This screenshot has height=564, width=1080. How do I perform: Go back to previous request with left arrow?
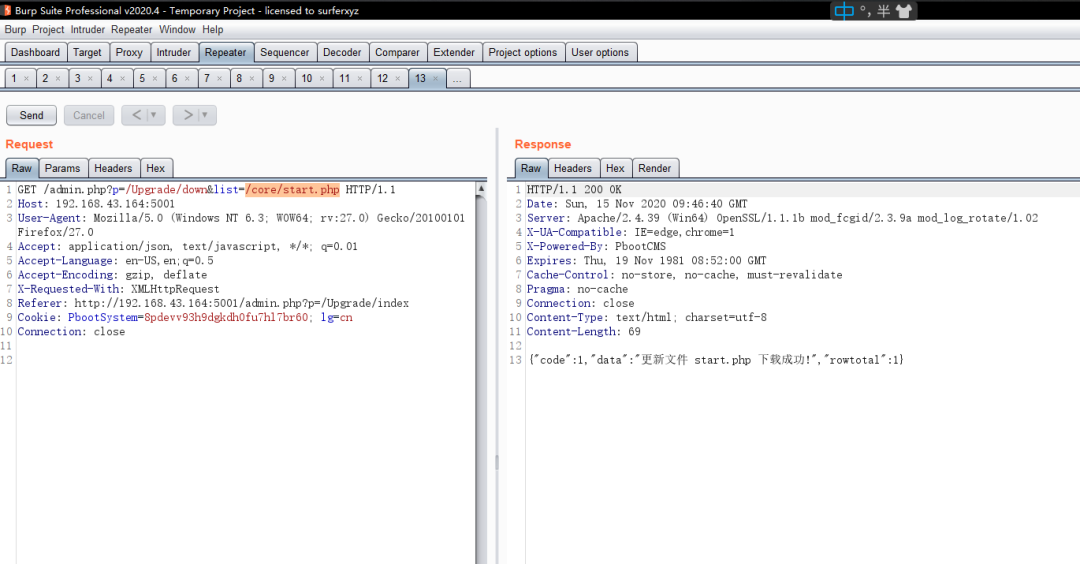point(135,115)
